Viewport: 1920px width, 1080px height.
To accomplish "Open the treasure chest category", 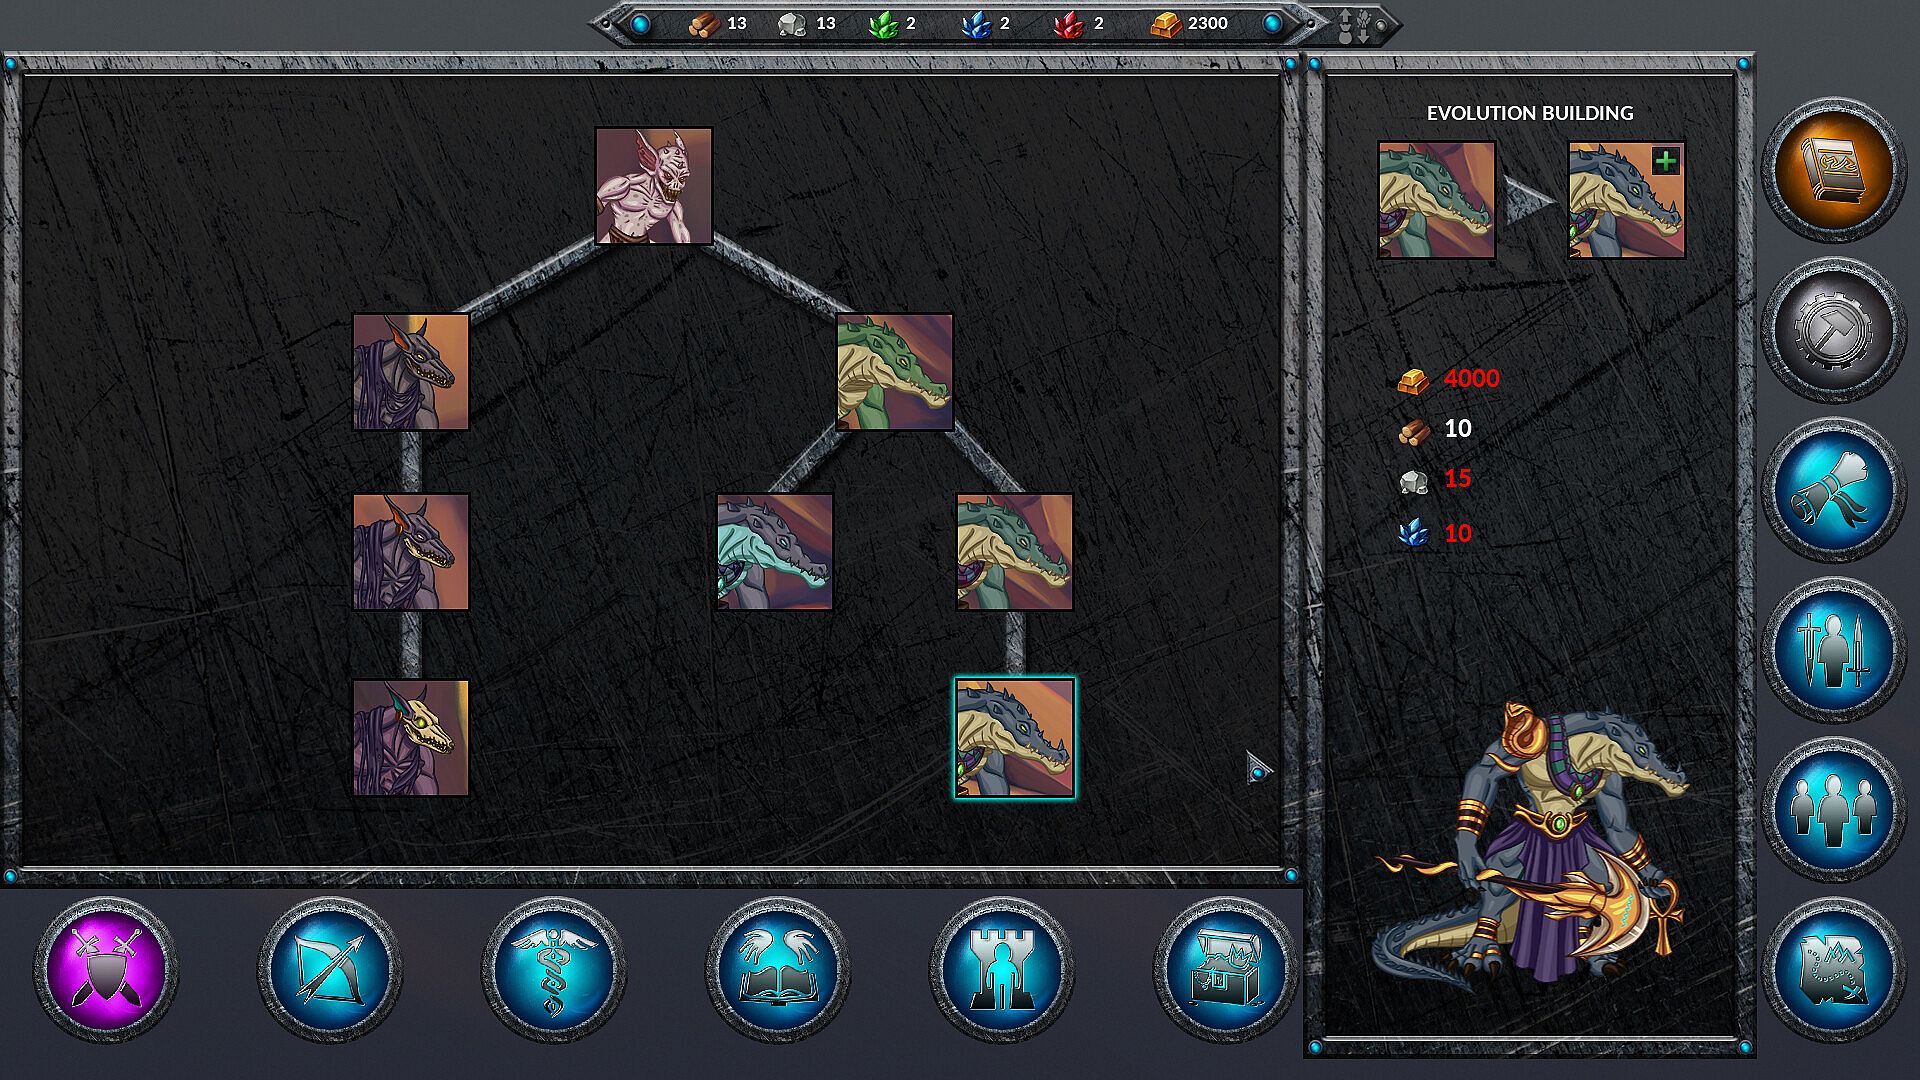I will point(1225,968).
